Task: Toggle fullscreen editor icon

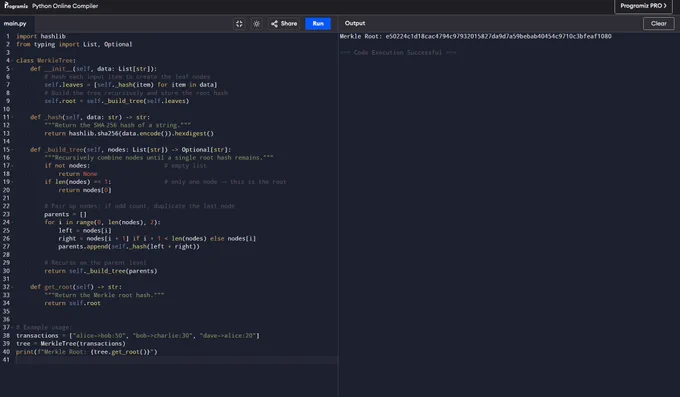Action: click(x=239, y=23)
